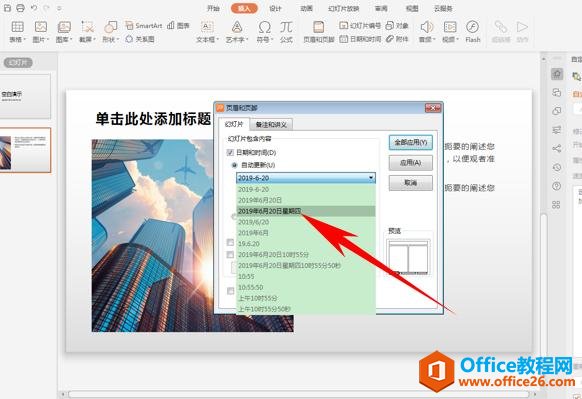Click the 幻灯片 pill tab above thumbnails
The height and width of the screenshot is (399, 582).
(x=18, y=63)
